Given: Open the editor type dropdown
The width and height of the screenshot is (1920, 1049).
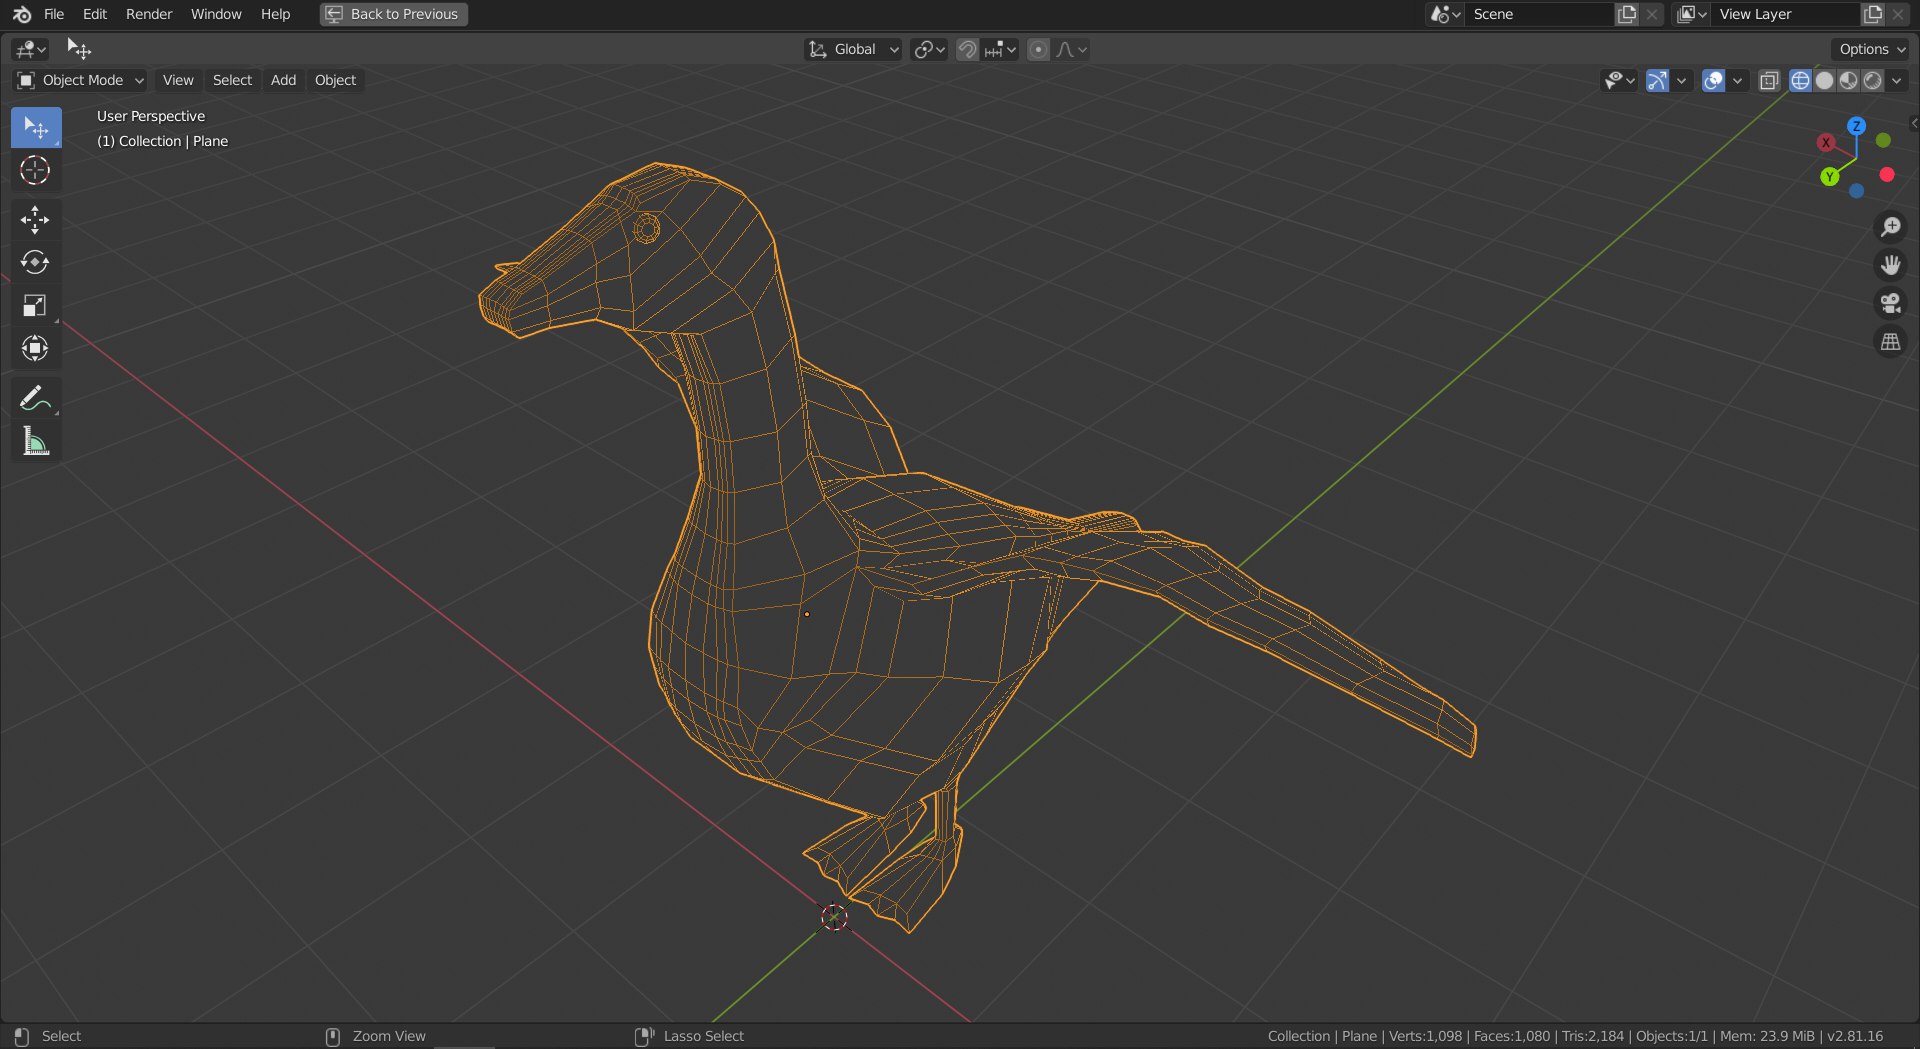Looking at the screenshot, I should click(32, 49).
